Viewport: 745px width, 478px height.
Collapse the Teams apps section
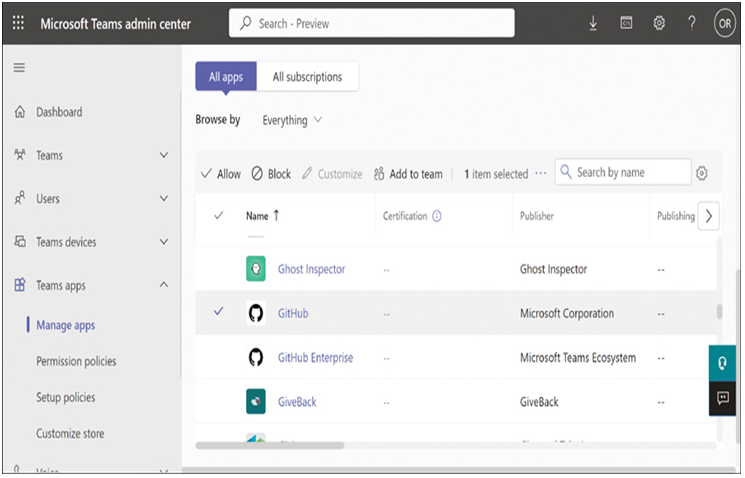click(x=164, y=285)
